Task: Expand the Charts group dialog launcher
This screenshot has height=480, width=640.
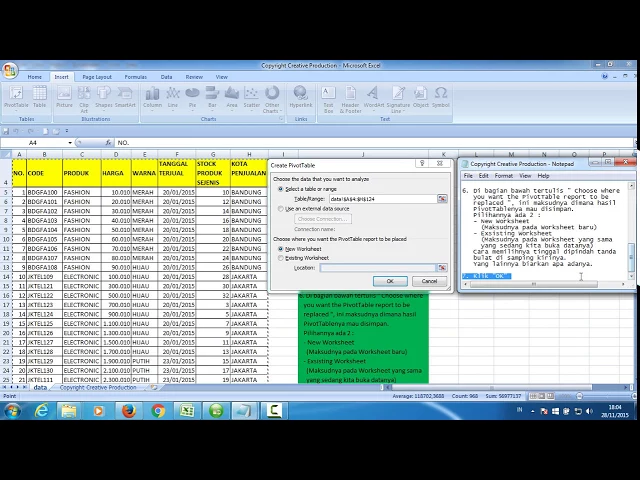Action: click(x=281, y=119)
